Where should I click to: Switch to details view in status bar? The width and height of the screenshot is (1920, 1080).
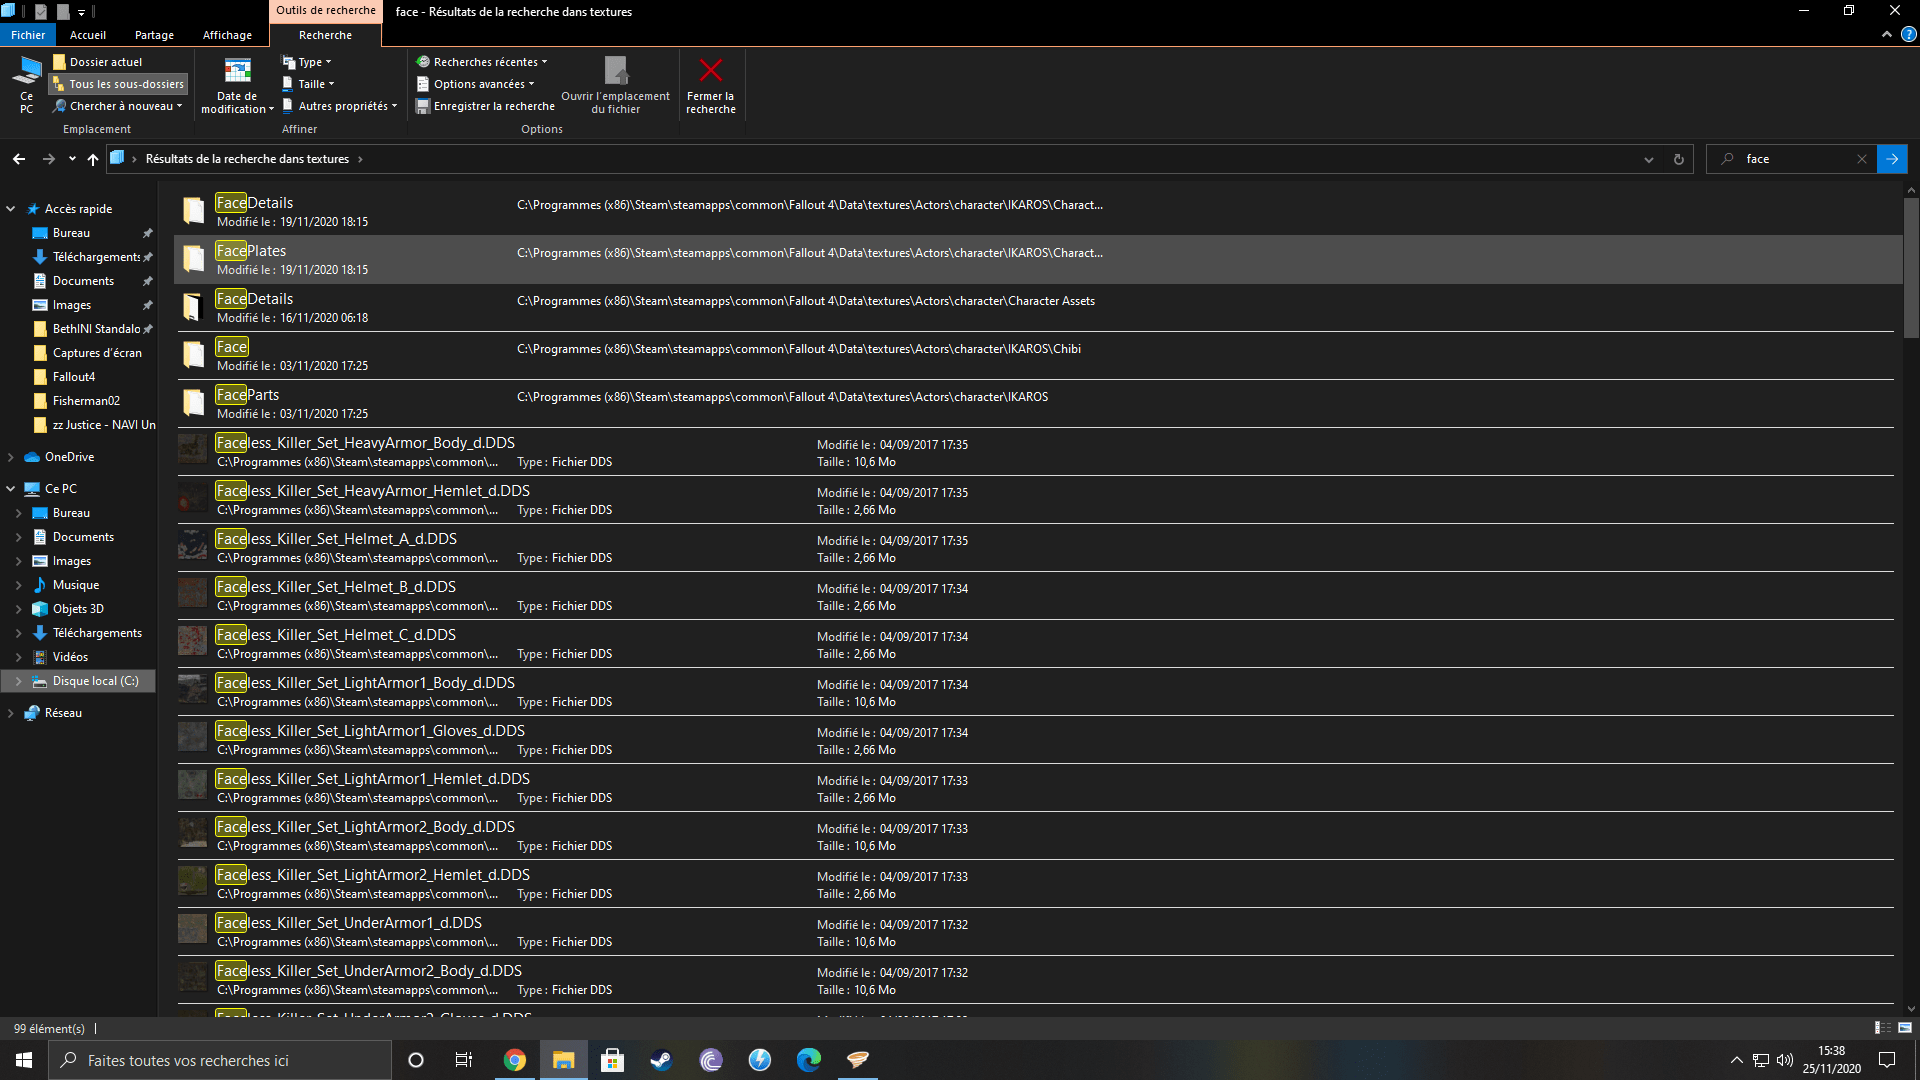(x=1882, y=1028)
